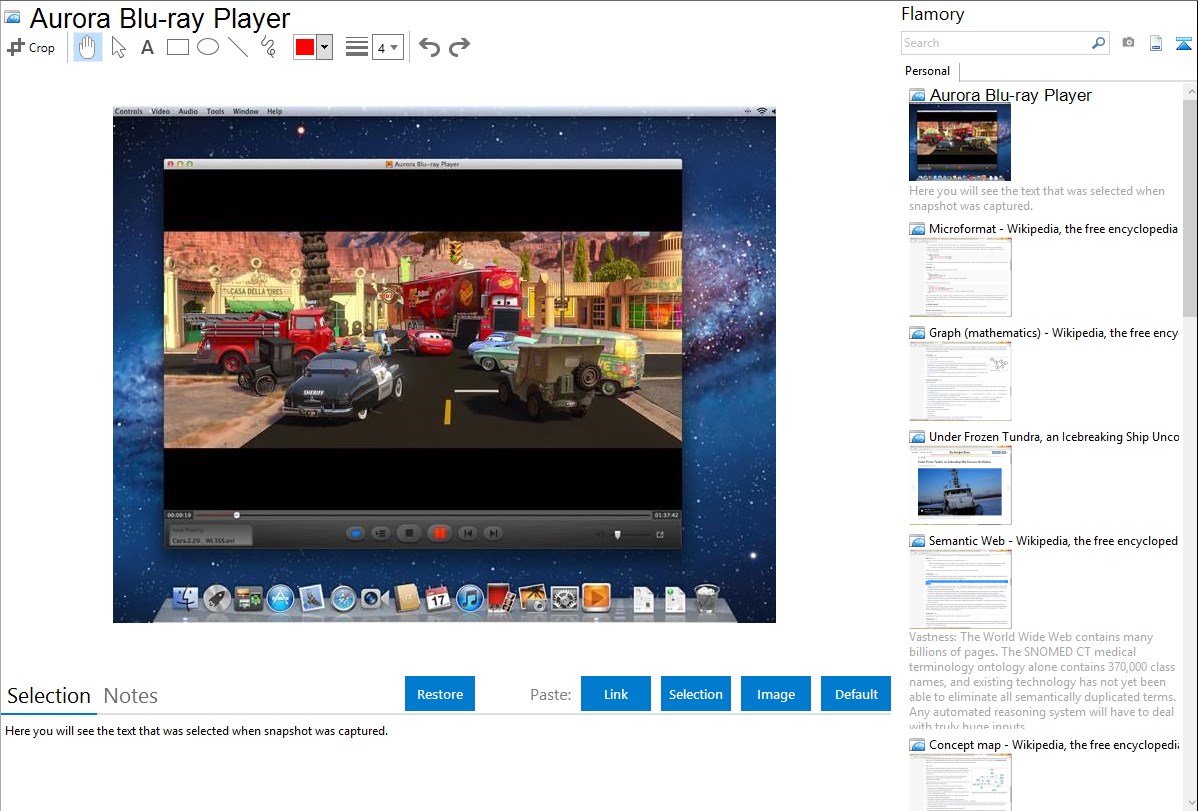
Task: Click the Paste Selection button
Action: [x=695, y=694]
